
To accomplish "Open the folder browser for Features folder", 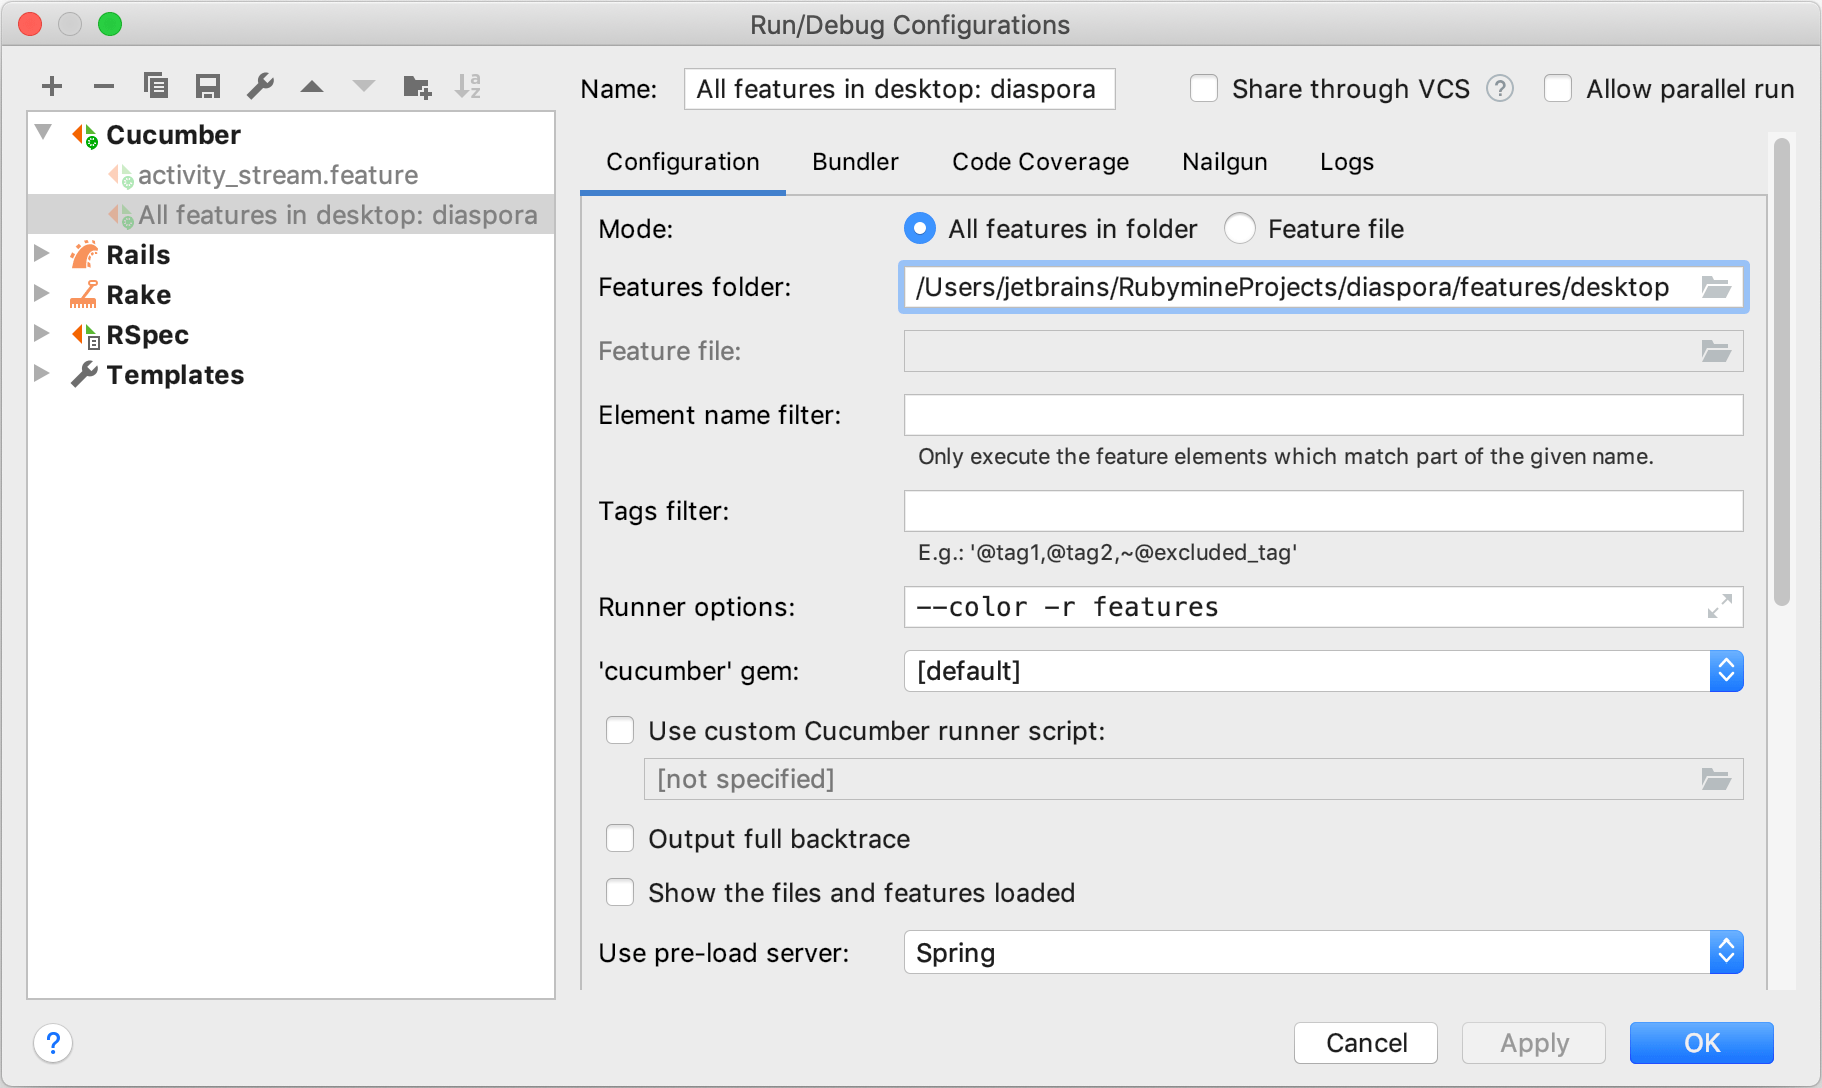I will 1717,287.
